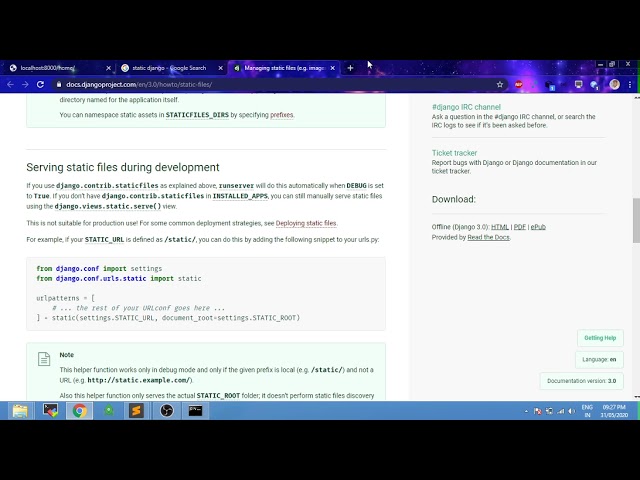Viewport: 640px width, 480px height.
Task: Open the Deploying static files link
Action: click(306, 223)
